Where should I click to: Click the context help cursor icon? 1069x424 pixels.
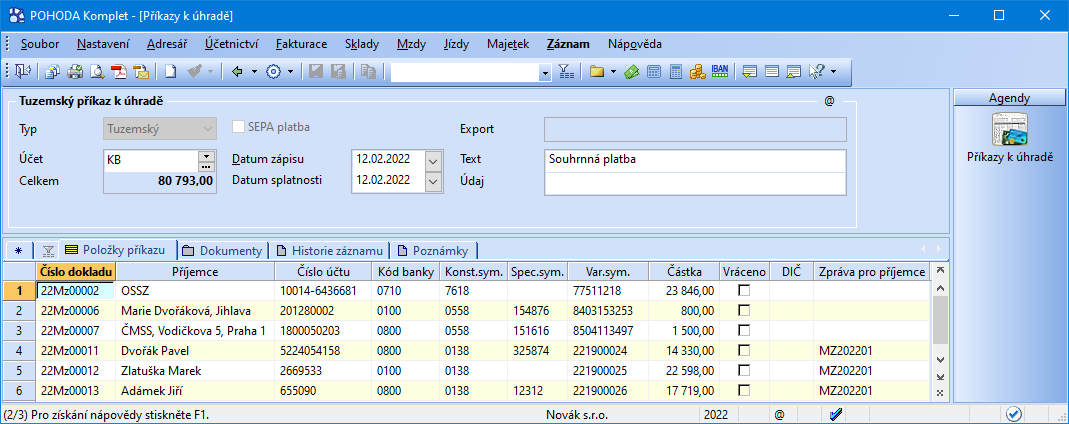816,72
